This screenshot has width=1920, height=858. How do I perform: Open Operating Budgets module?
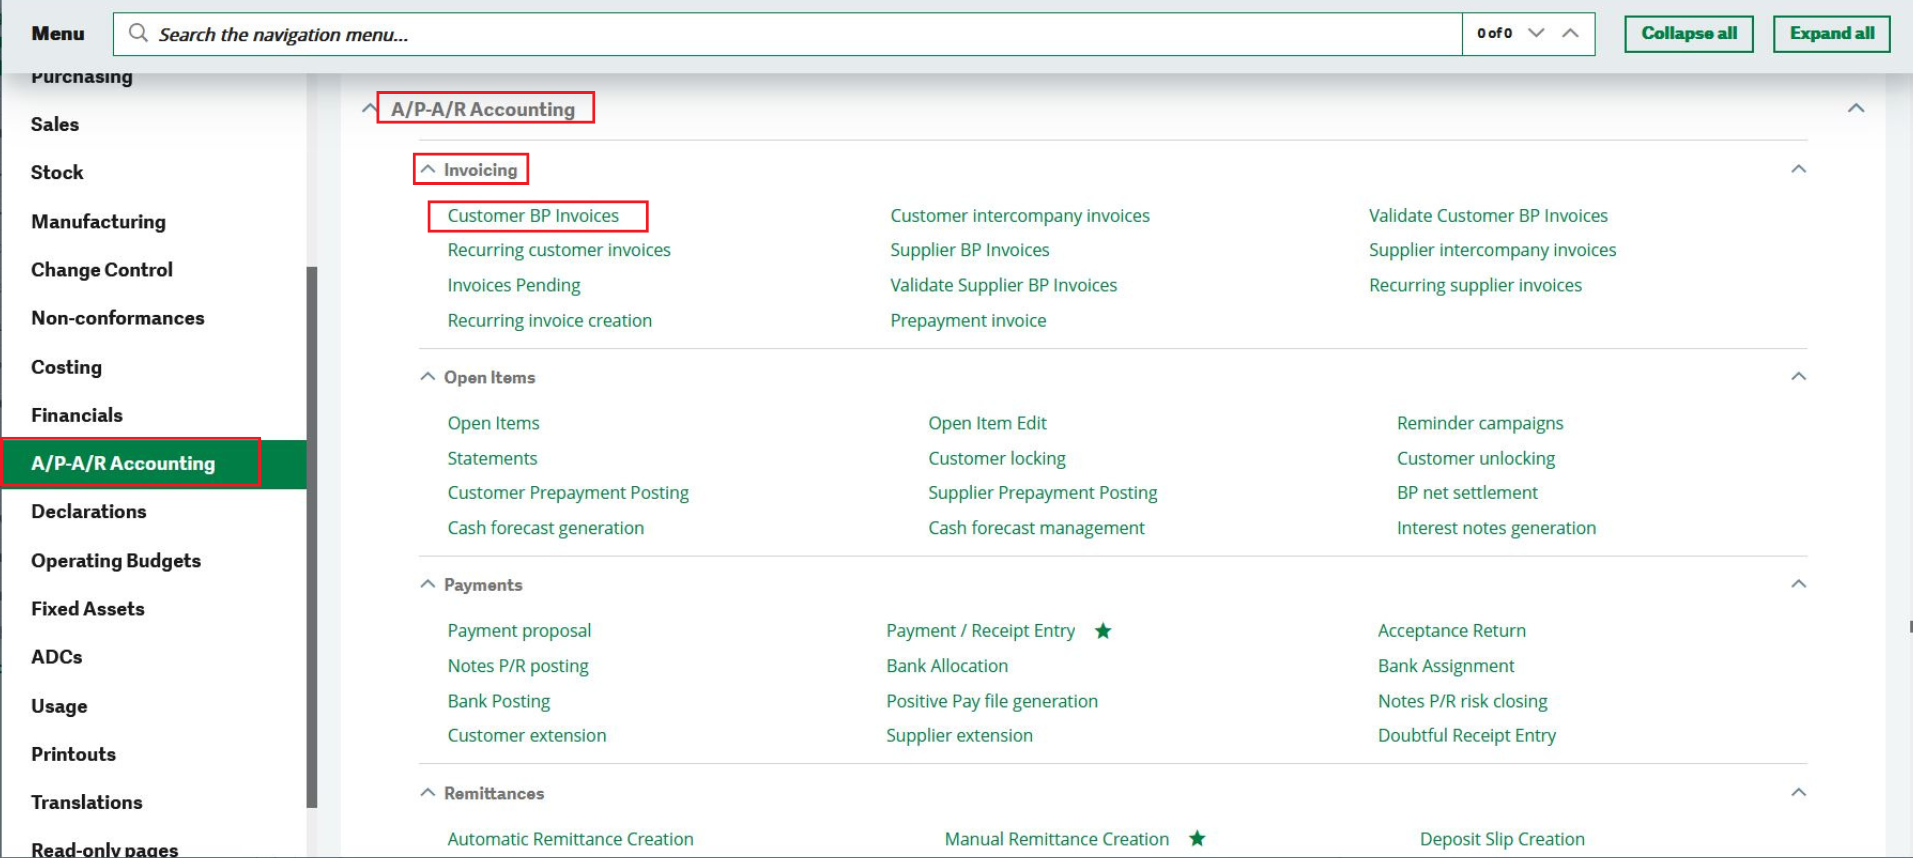point(116,560)
